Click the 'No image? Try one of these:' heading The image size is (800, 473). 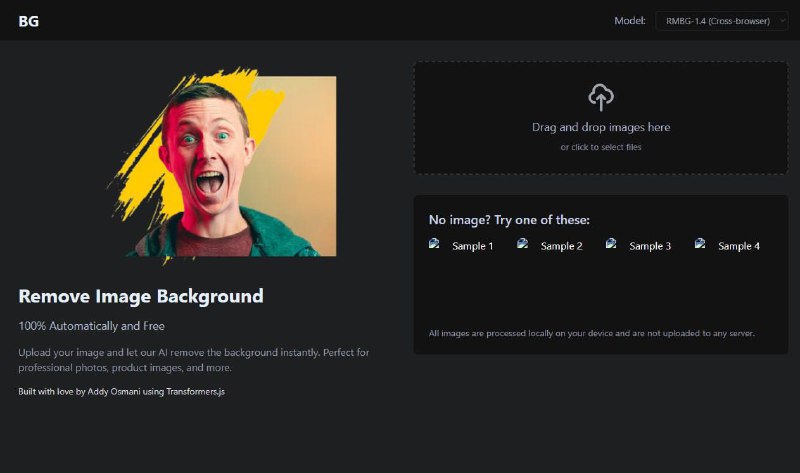click(509, 220)
